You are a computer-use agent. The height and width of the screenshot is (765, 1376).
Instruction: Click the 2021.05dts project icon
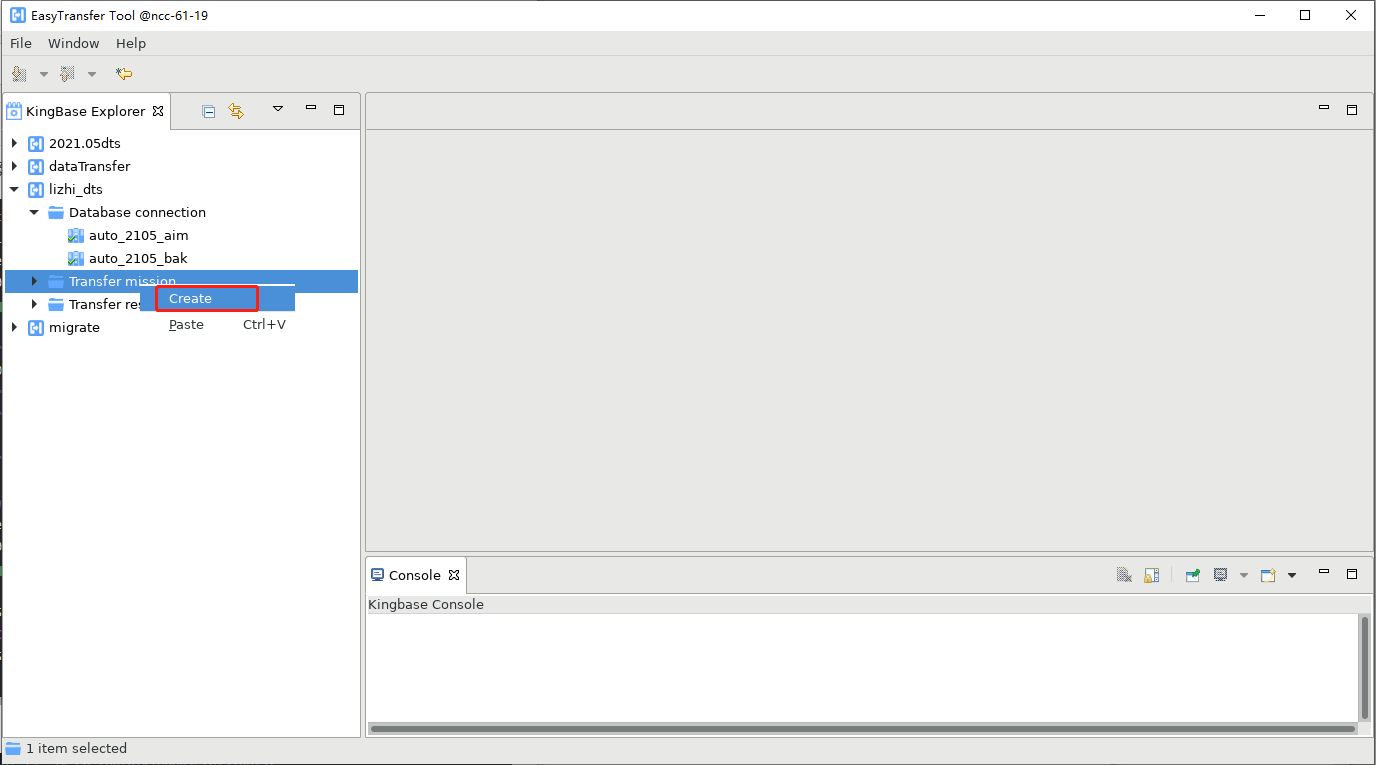pyautogui.click(x=36, y=143)
